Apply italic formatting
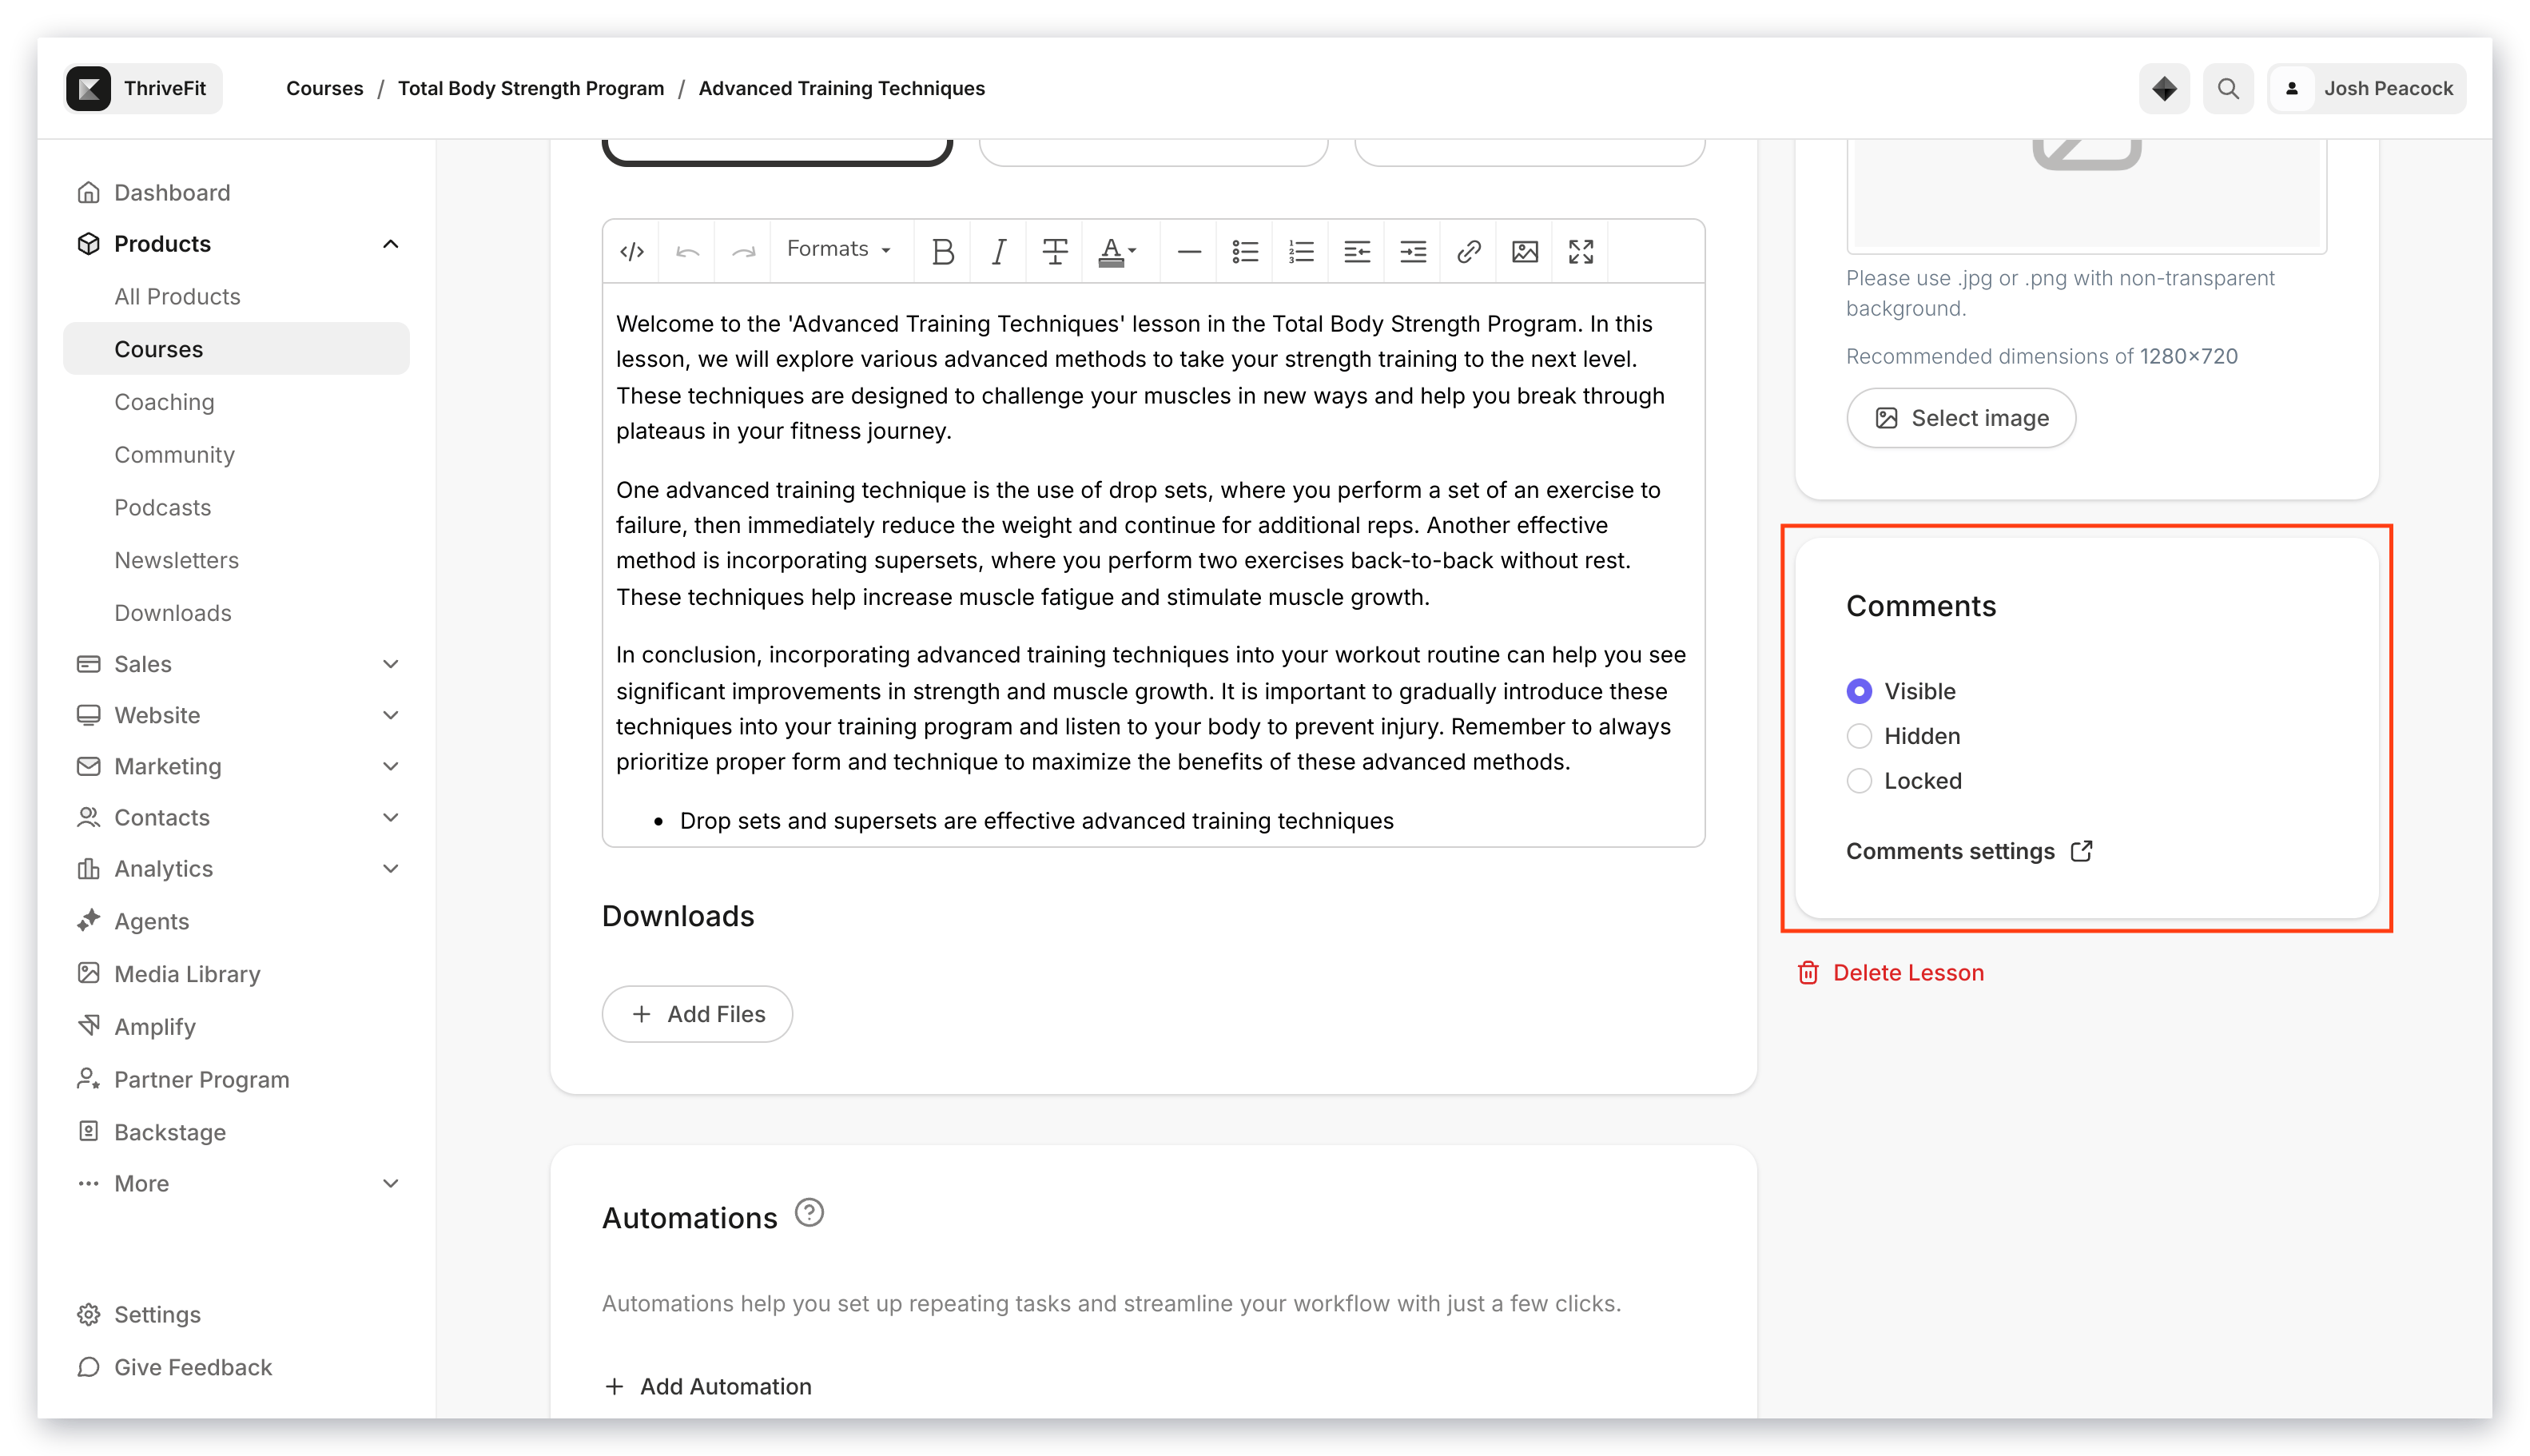 pyautogui.click(x=998, y=251)
